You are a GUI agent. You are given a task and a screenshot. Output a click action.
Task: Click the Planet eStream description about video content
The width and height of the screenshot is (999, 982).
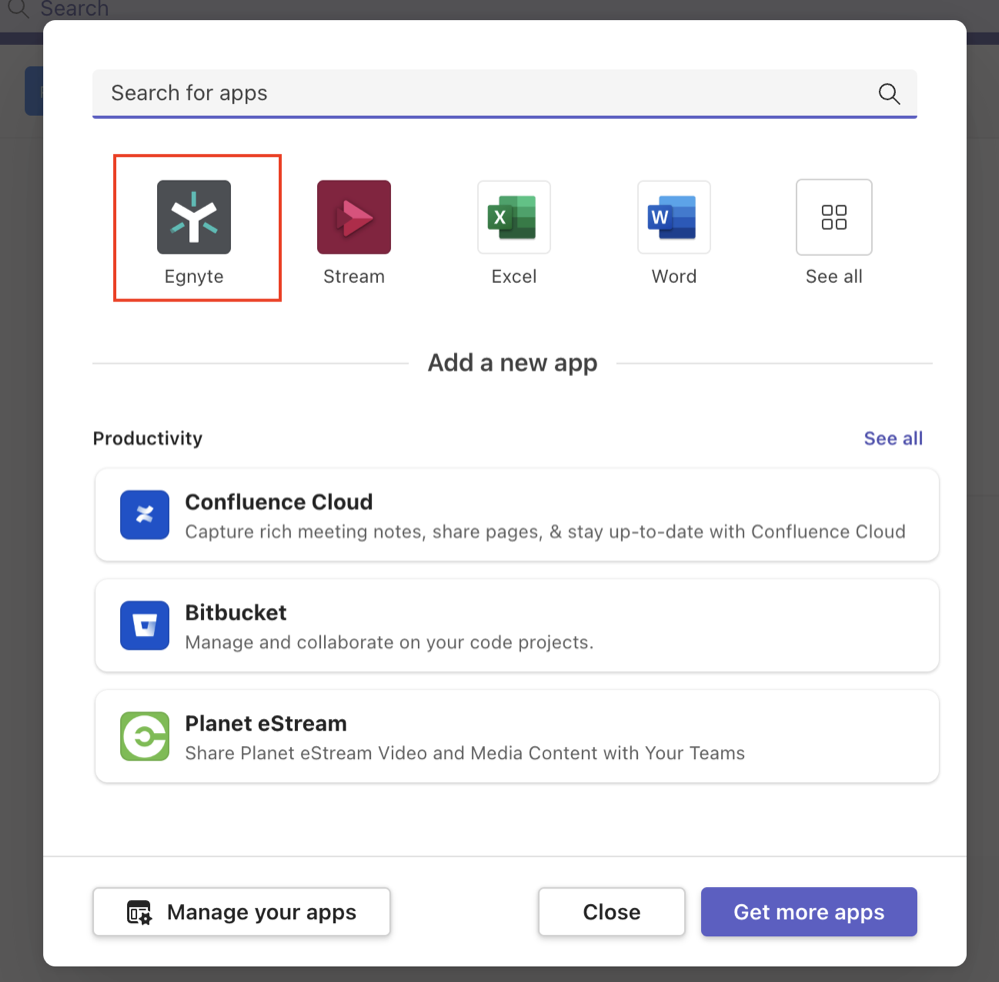tap(464, 753)
